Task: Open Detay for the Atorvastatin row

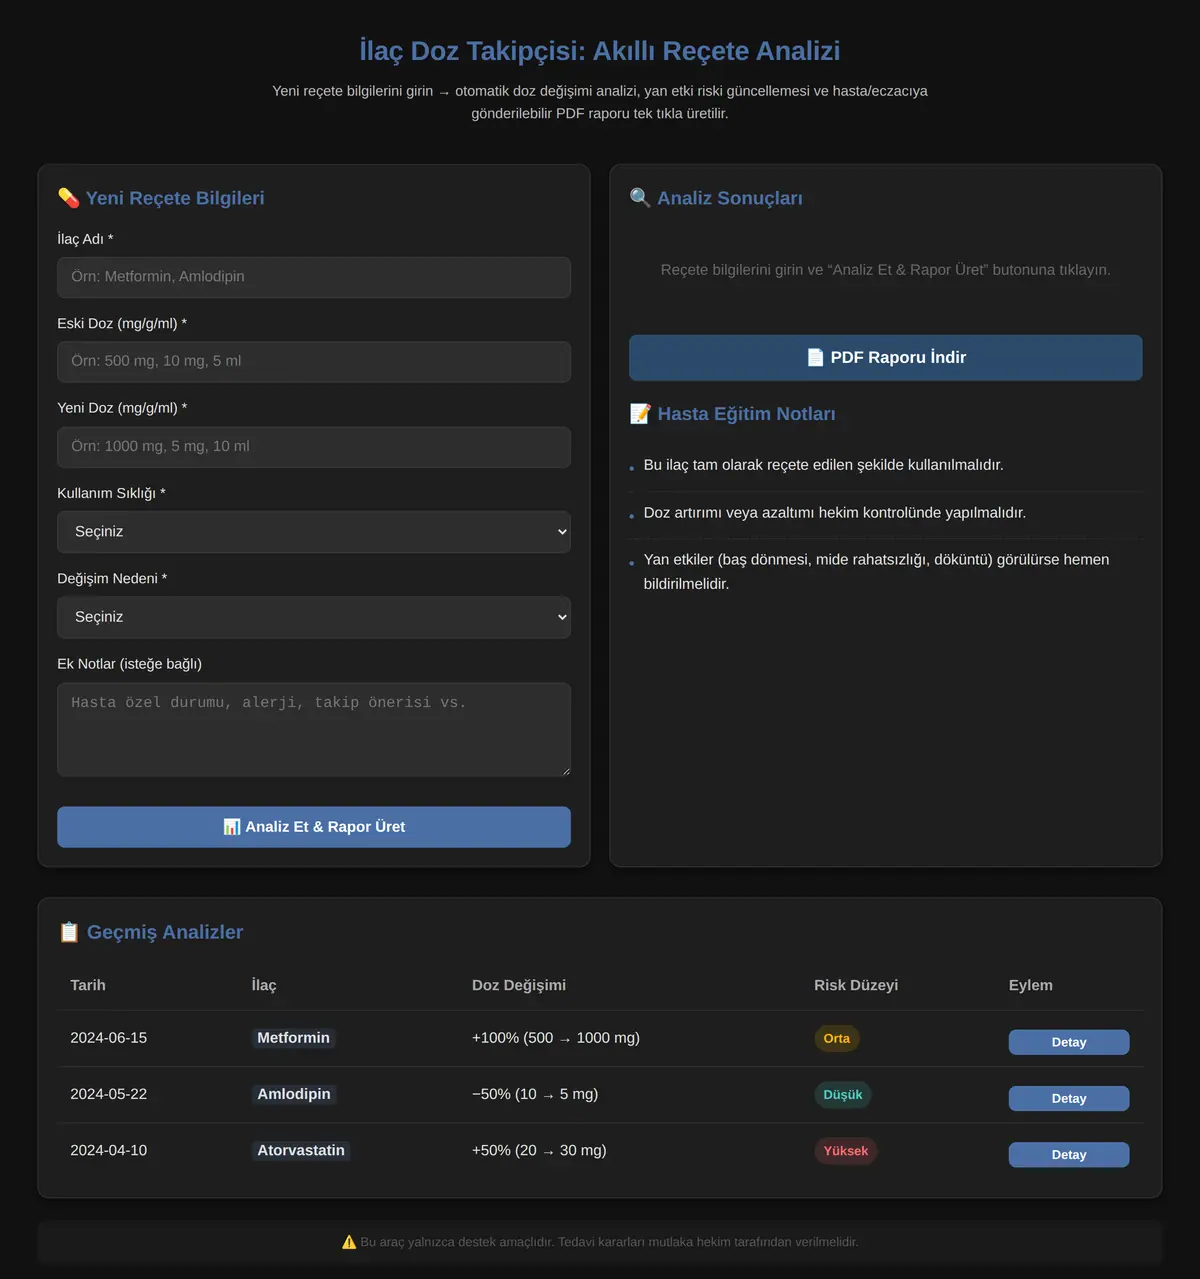Action: [x=1069, y=1154]
